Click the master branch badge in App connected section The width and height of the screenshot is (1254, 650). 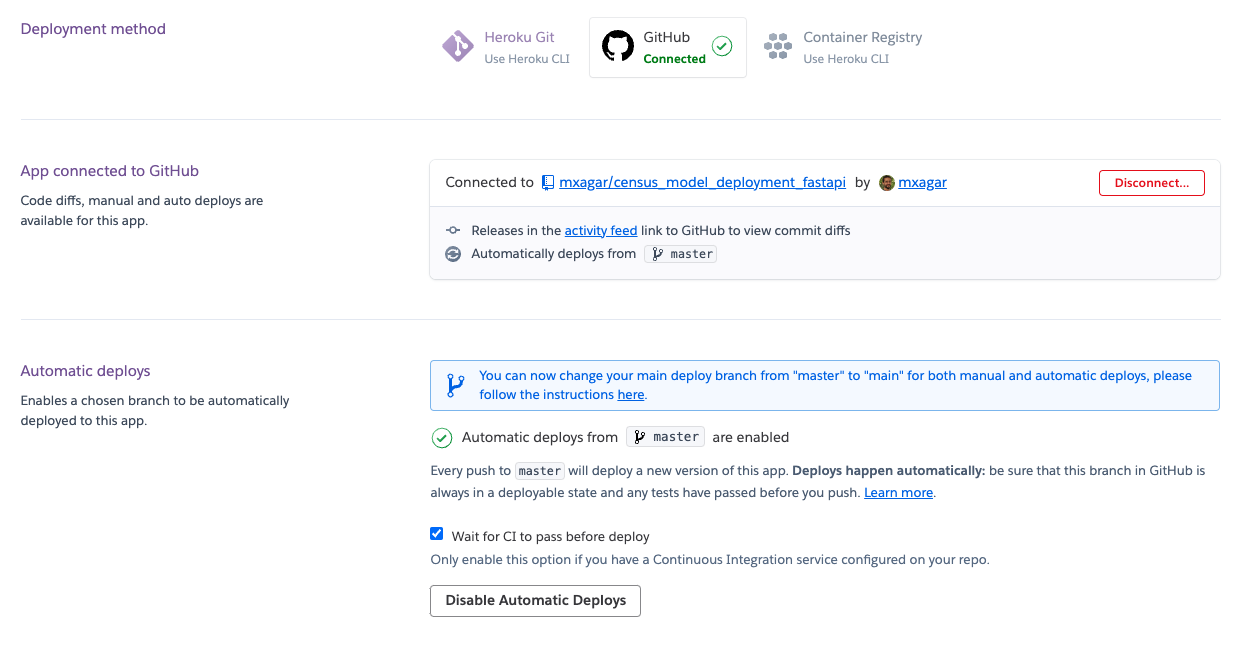[x=681, y=254]
